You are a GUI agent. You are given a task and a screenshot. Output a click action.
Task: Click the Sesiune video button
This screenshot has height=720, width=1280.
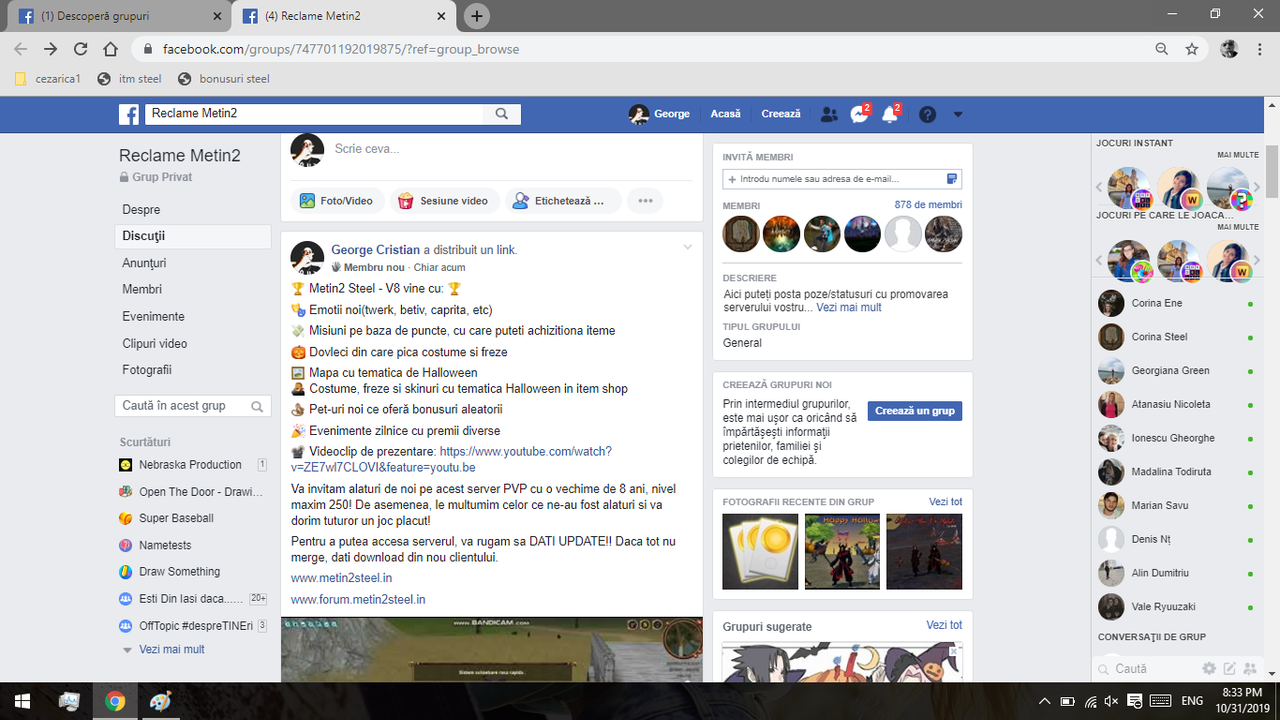(443, 201)
